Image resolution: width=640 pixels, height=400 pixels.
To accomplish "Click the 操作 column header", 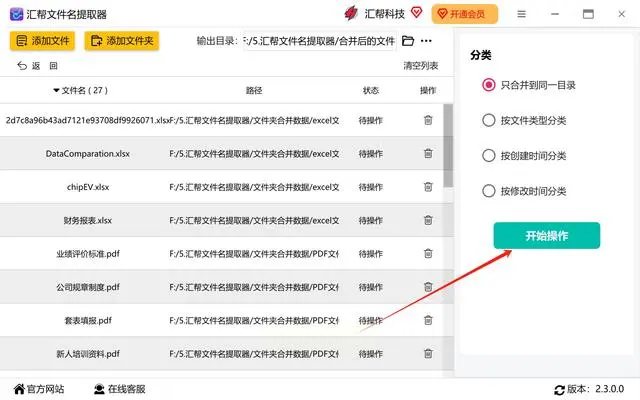I will 428,90.
